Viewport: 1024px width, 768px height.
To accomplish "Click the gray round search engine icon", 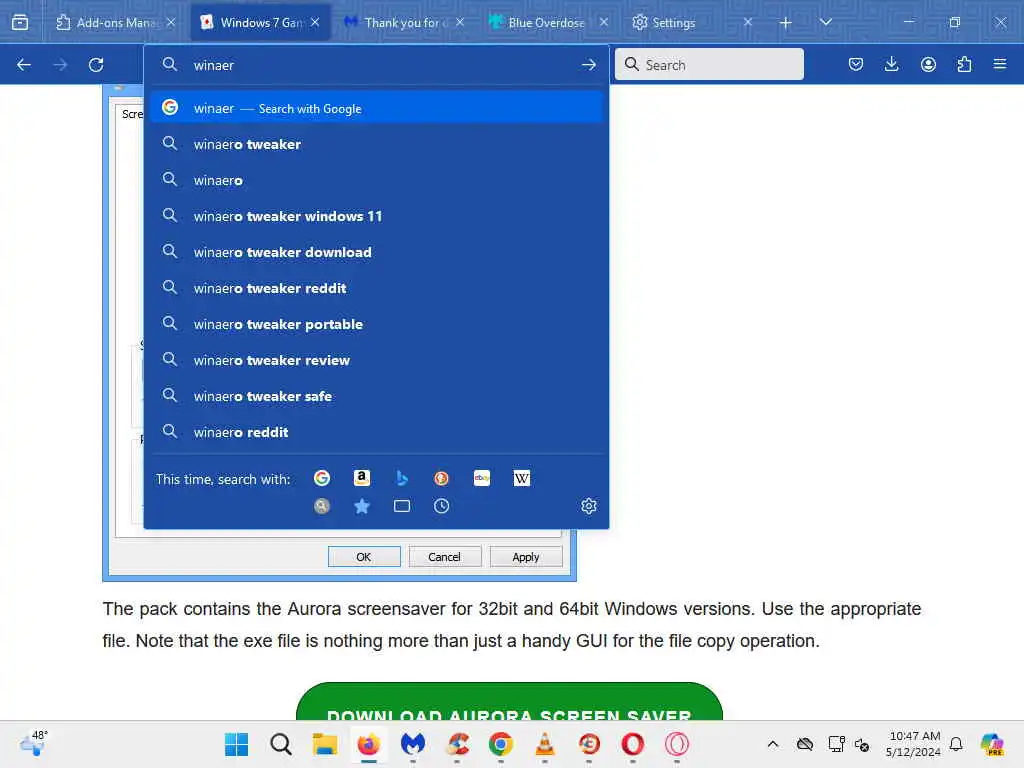I will tap(322, 506).
